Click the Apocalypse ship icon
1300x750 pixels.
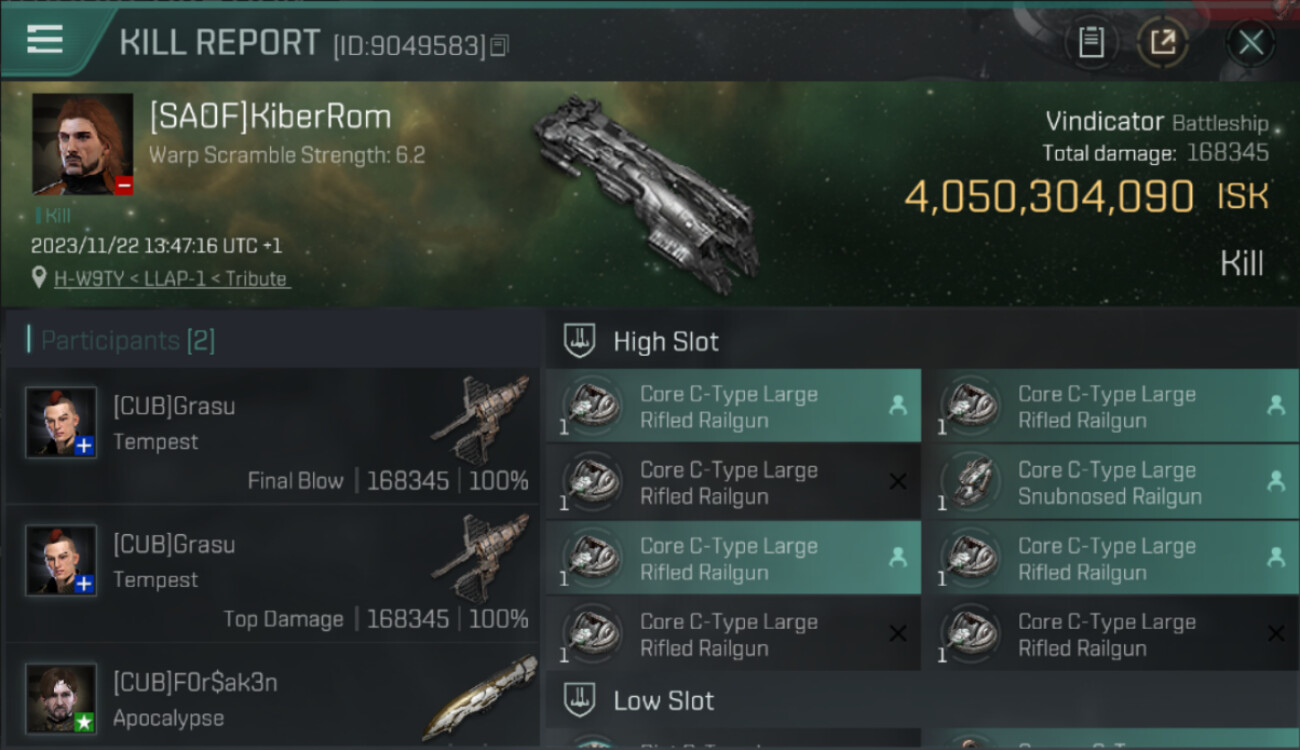480,695
